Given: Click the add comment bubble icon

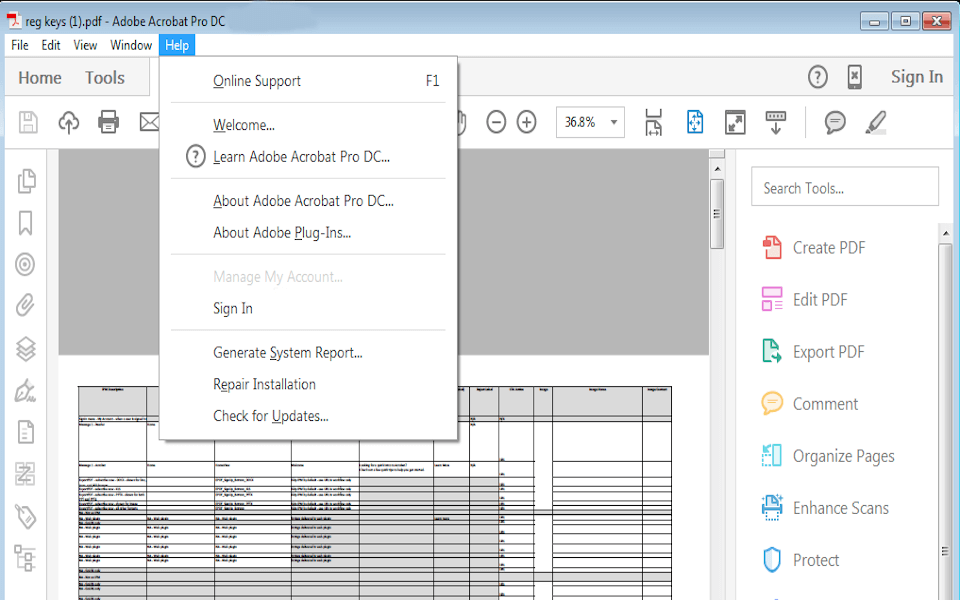Looking at the screenshot, I should (835, 122).
